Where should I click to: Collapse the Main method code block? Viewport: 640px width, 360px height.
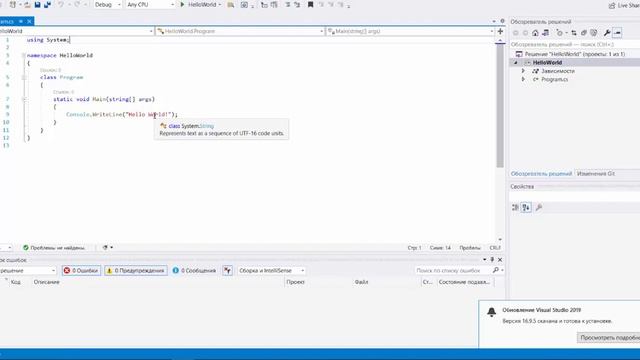(24, 99)
